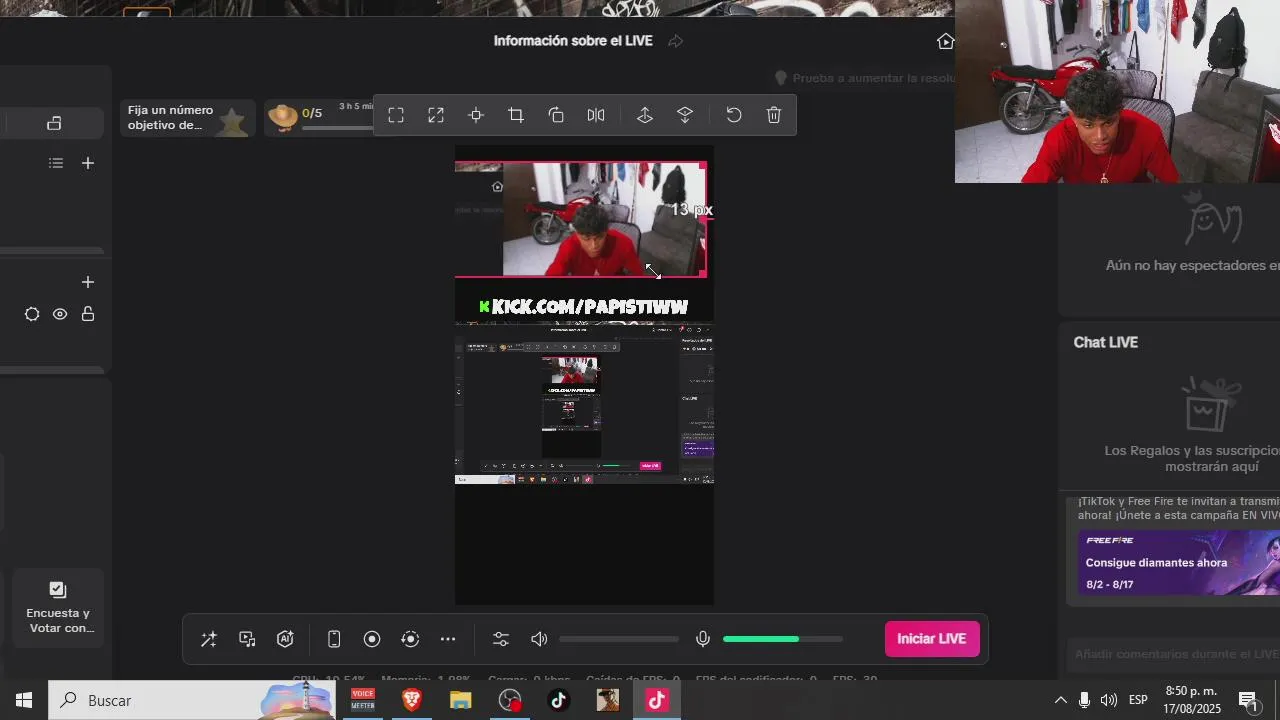This screenshot has width=1280, height=720.
Task: Toggle source visibility eye icon
Action: pyautogui.click(x=60, y=314)
